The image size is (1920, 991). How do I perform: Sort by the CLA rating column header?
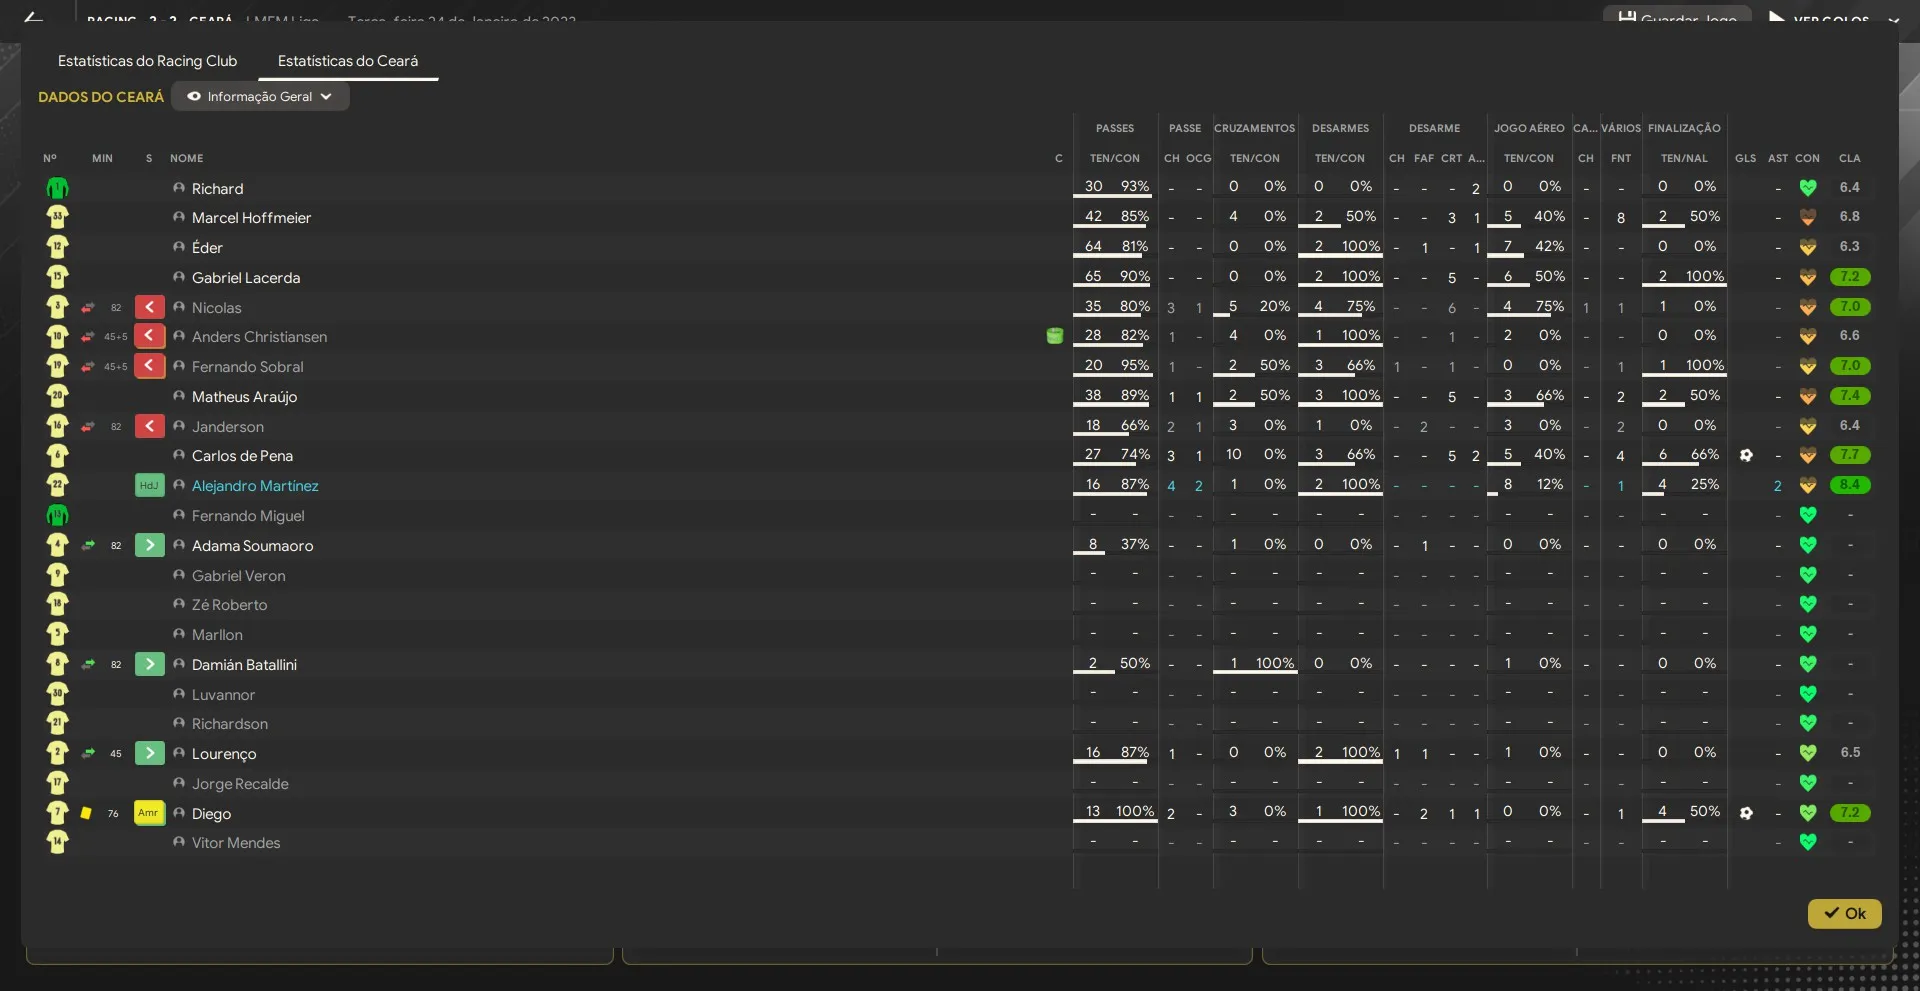pyautogui.click(x=1849, y=158)
